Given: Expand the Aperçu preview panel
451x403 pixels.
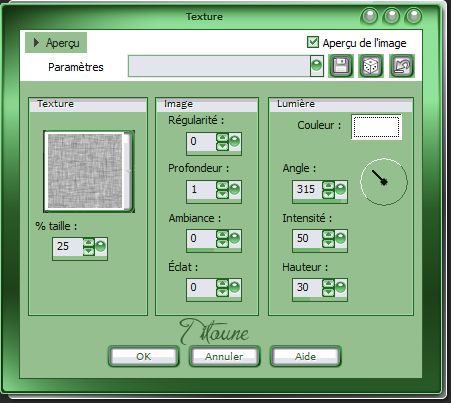Looking at the screenshot, I should [x=56, y=42].
